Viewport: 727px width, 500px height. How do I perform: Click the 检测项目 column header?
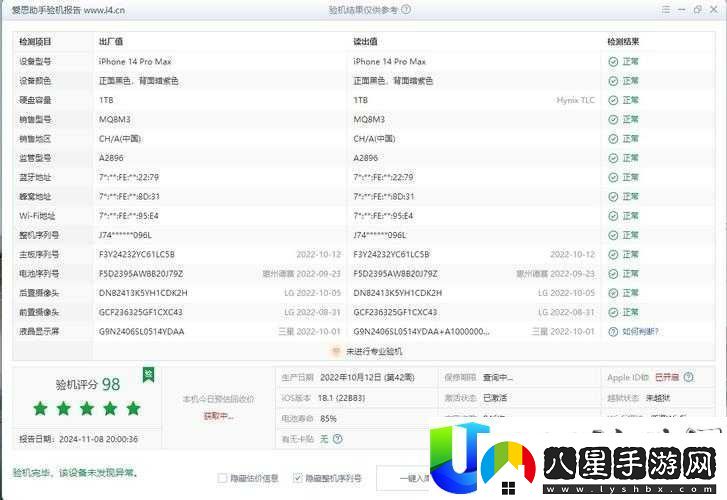click(x=35, y=42)
